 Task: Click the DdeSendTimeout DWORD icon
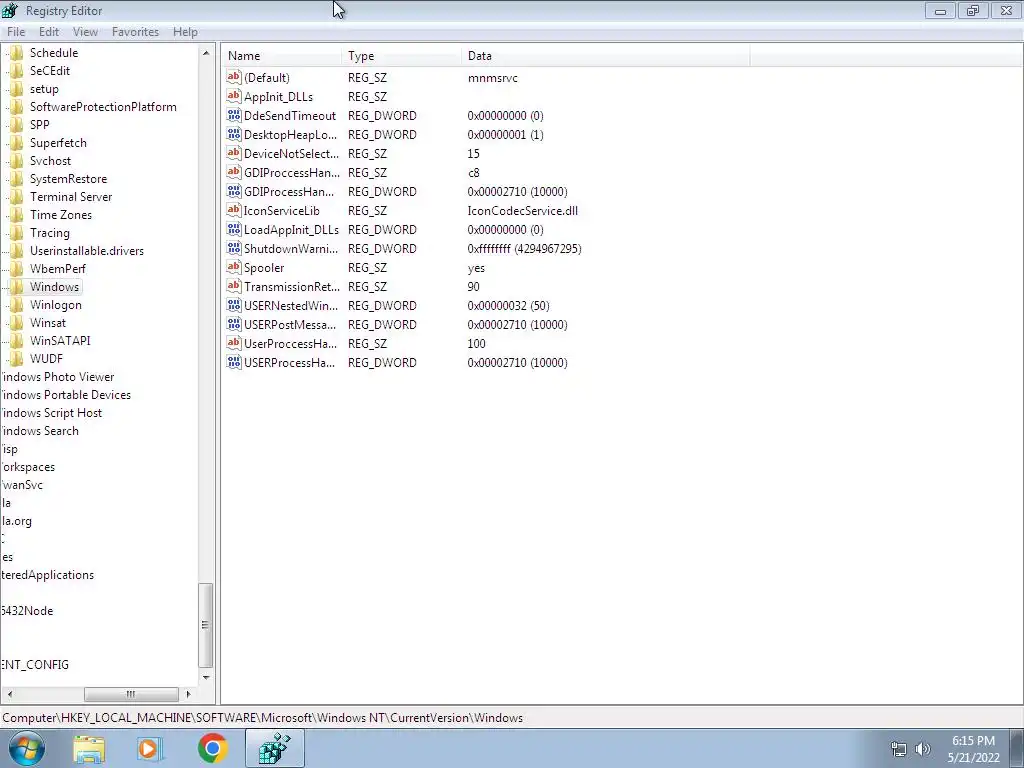pos(234,115)
